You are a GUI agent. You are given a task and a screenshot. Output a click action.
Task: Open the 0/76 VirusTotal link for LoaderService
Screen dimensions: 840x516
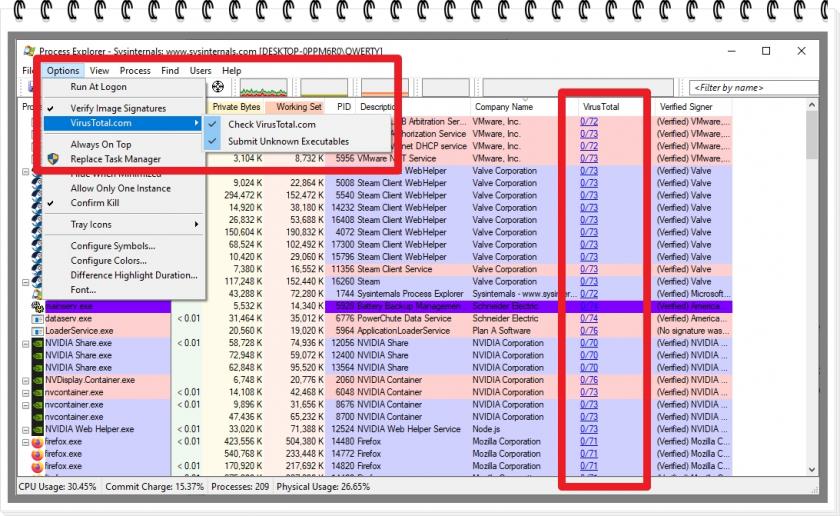click(x=589, y=331)
